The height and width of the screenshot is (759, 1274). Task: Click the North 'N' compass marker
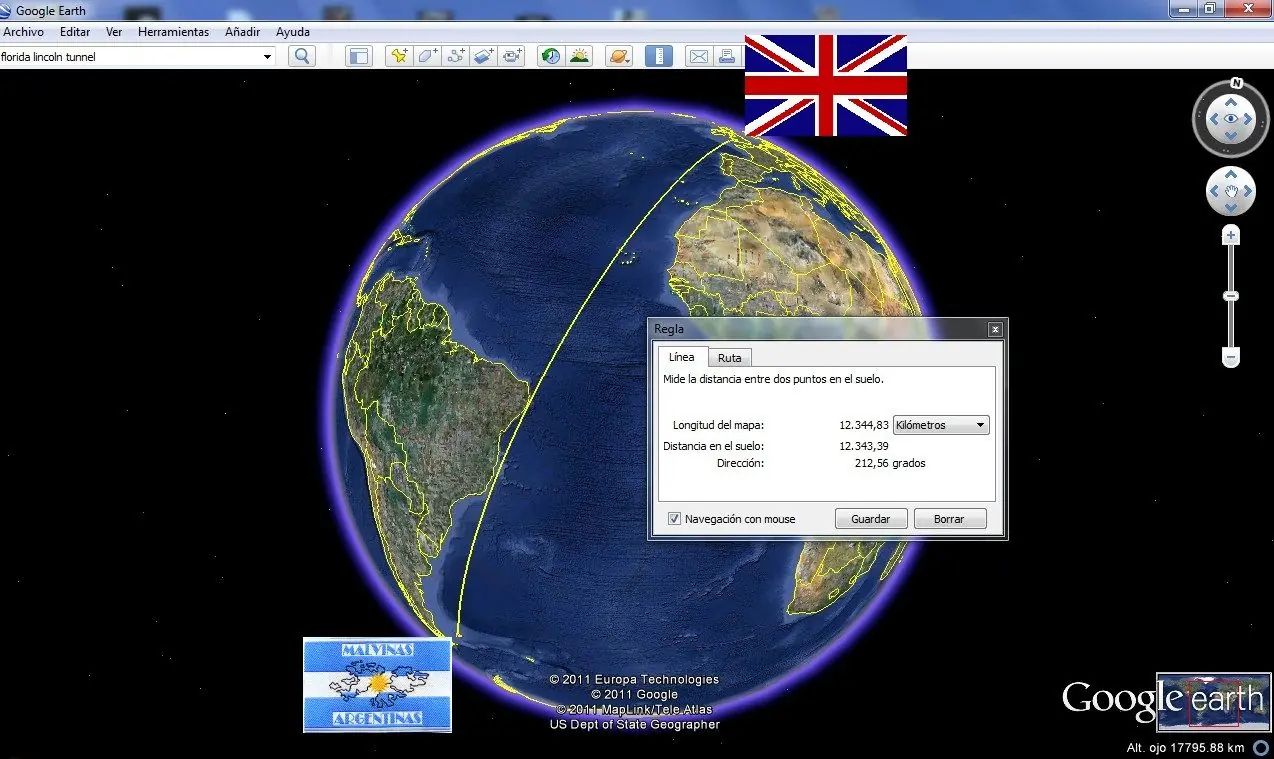1237,84
